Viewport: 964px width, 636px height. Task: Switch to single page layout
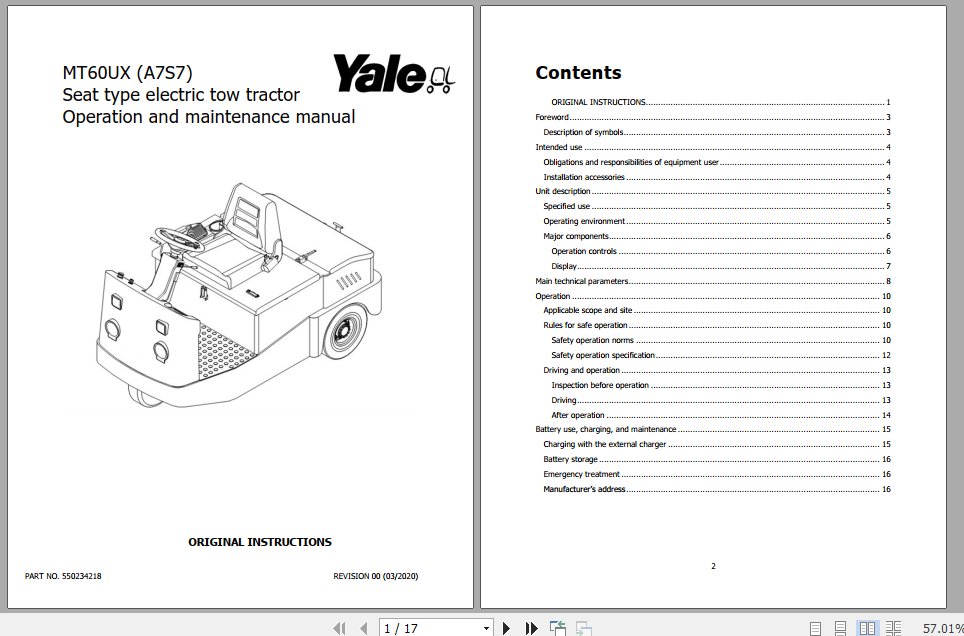click(x=814, y=627)
